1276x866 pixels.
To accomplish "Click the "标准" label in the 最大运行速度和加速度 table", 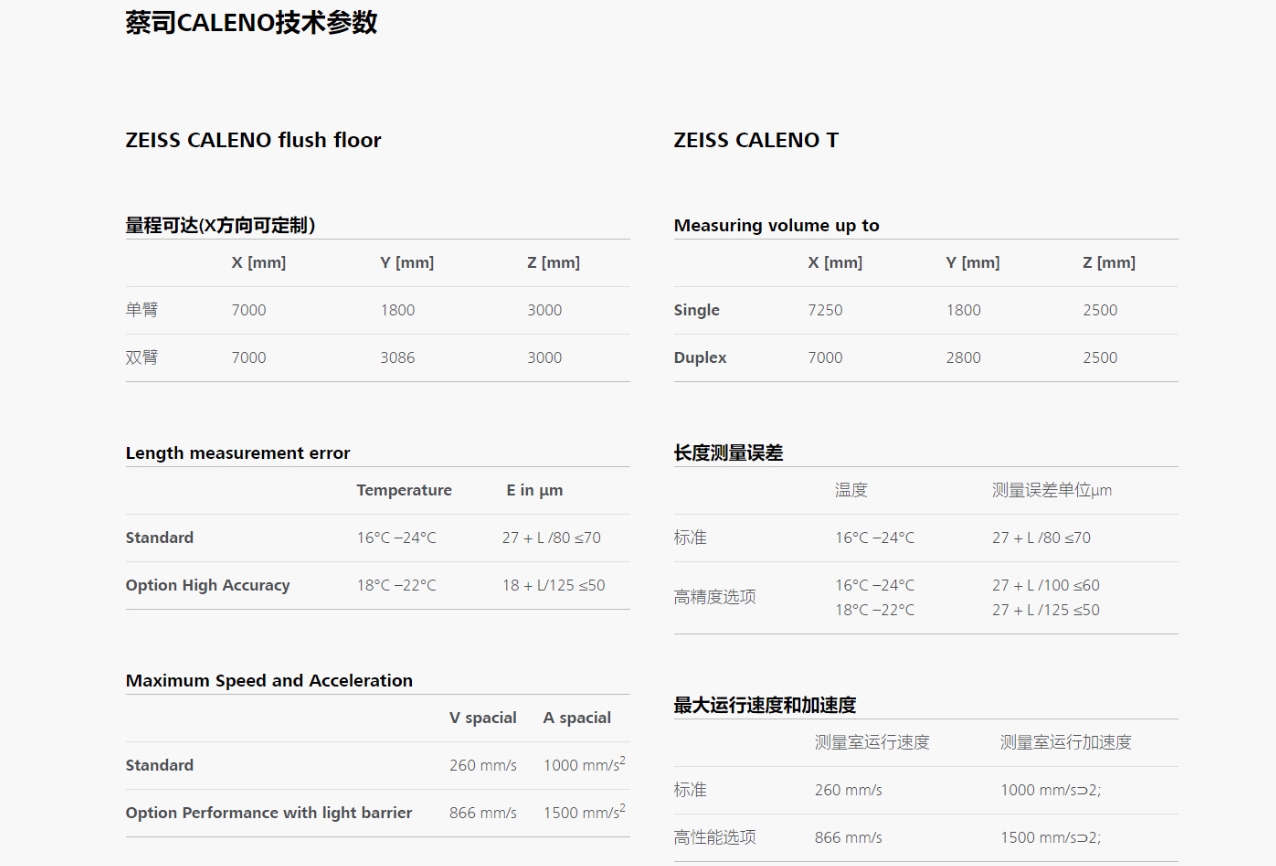I will point(690,790).
